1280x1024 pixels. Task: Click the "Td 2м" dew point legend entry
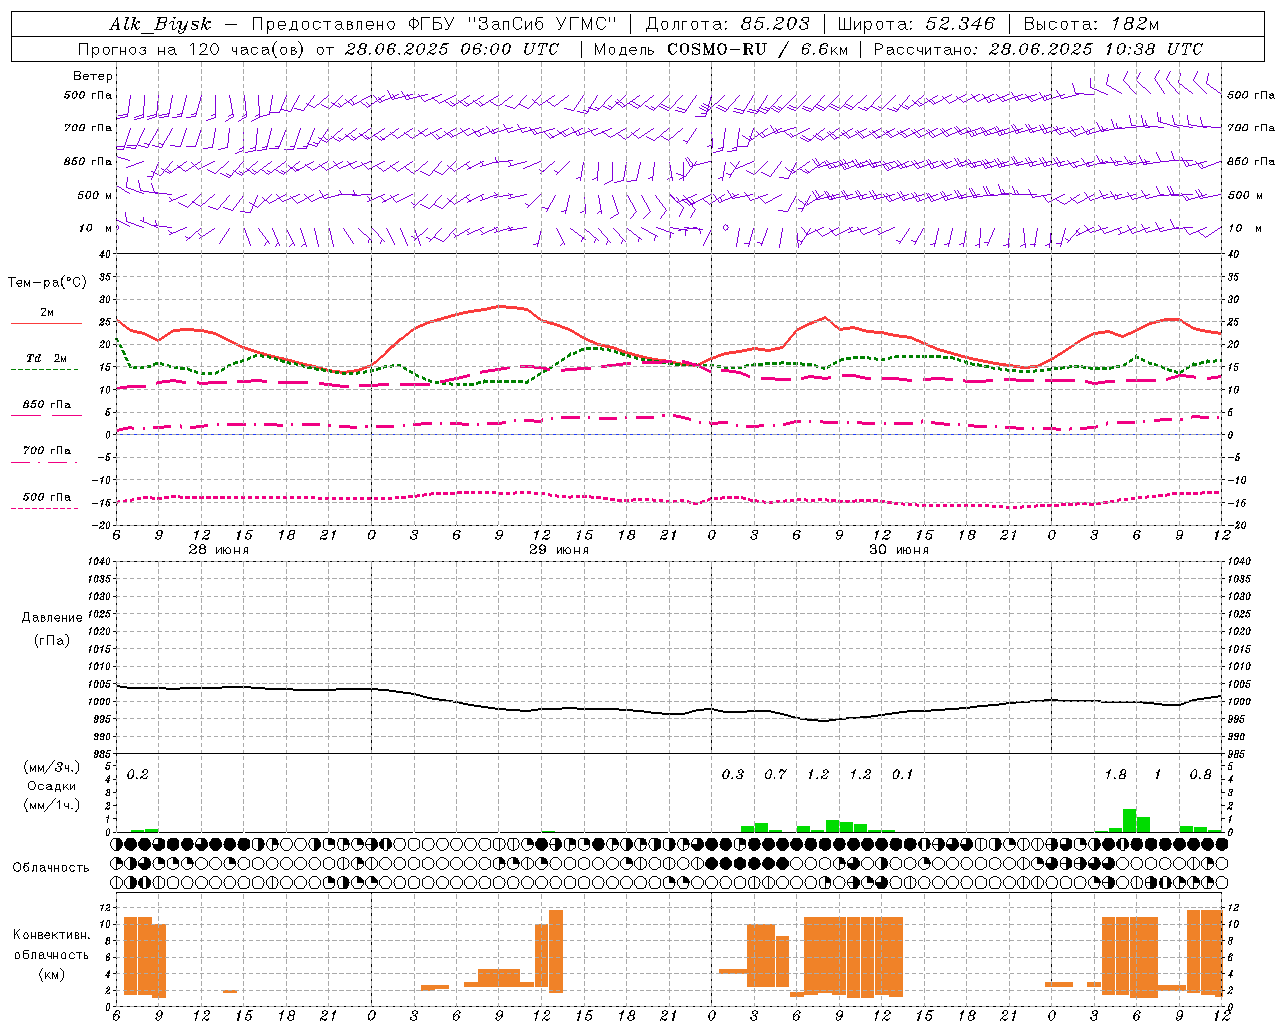pos(47,358)
